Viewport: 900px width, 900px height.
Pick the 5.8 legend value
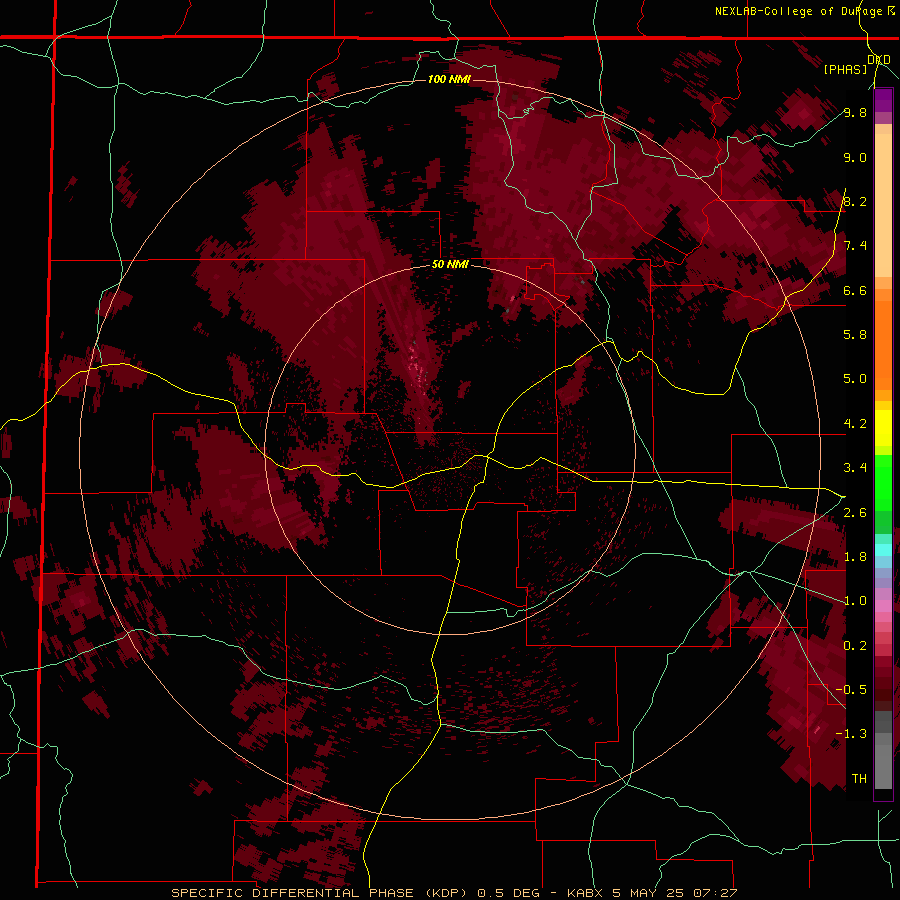click(855, 335)
